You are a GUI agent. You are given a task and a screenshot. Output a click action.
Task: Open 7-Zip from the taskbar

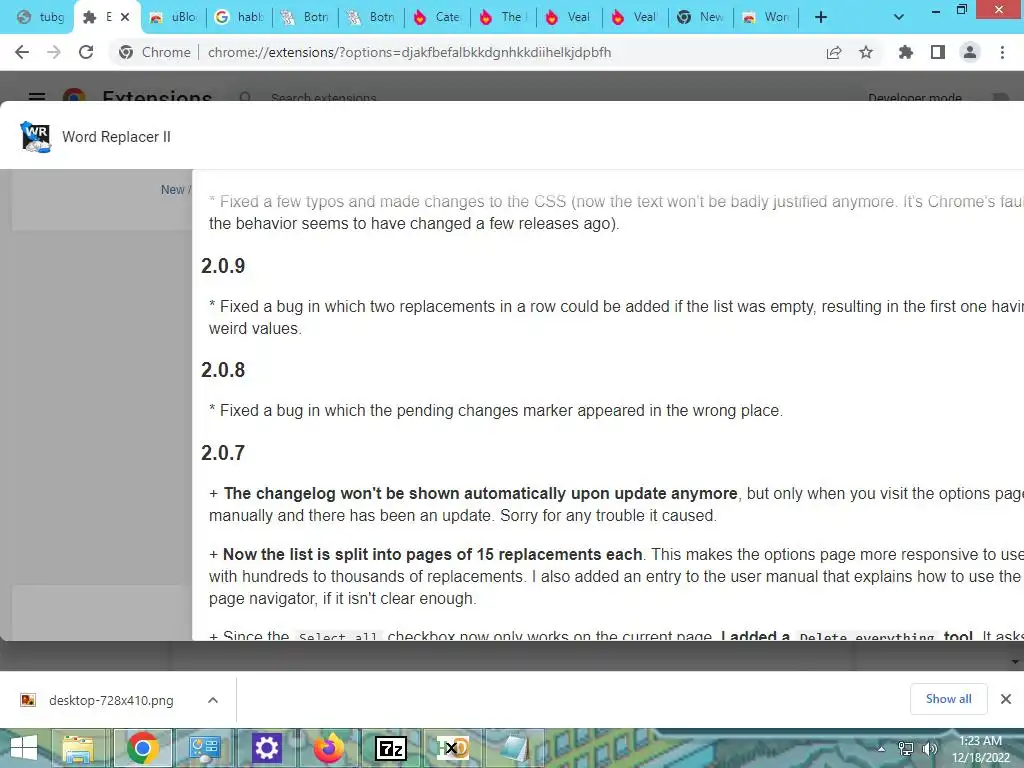pyautogui.click(x=391, y=748)
